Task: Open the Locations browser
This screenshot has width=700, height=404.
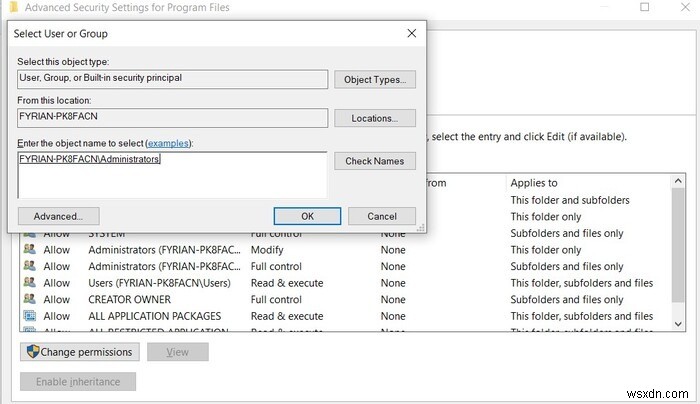Action: [375, 118]
